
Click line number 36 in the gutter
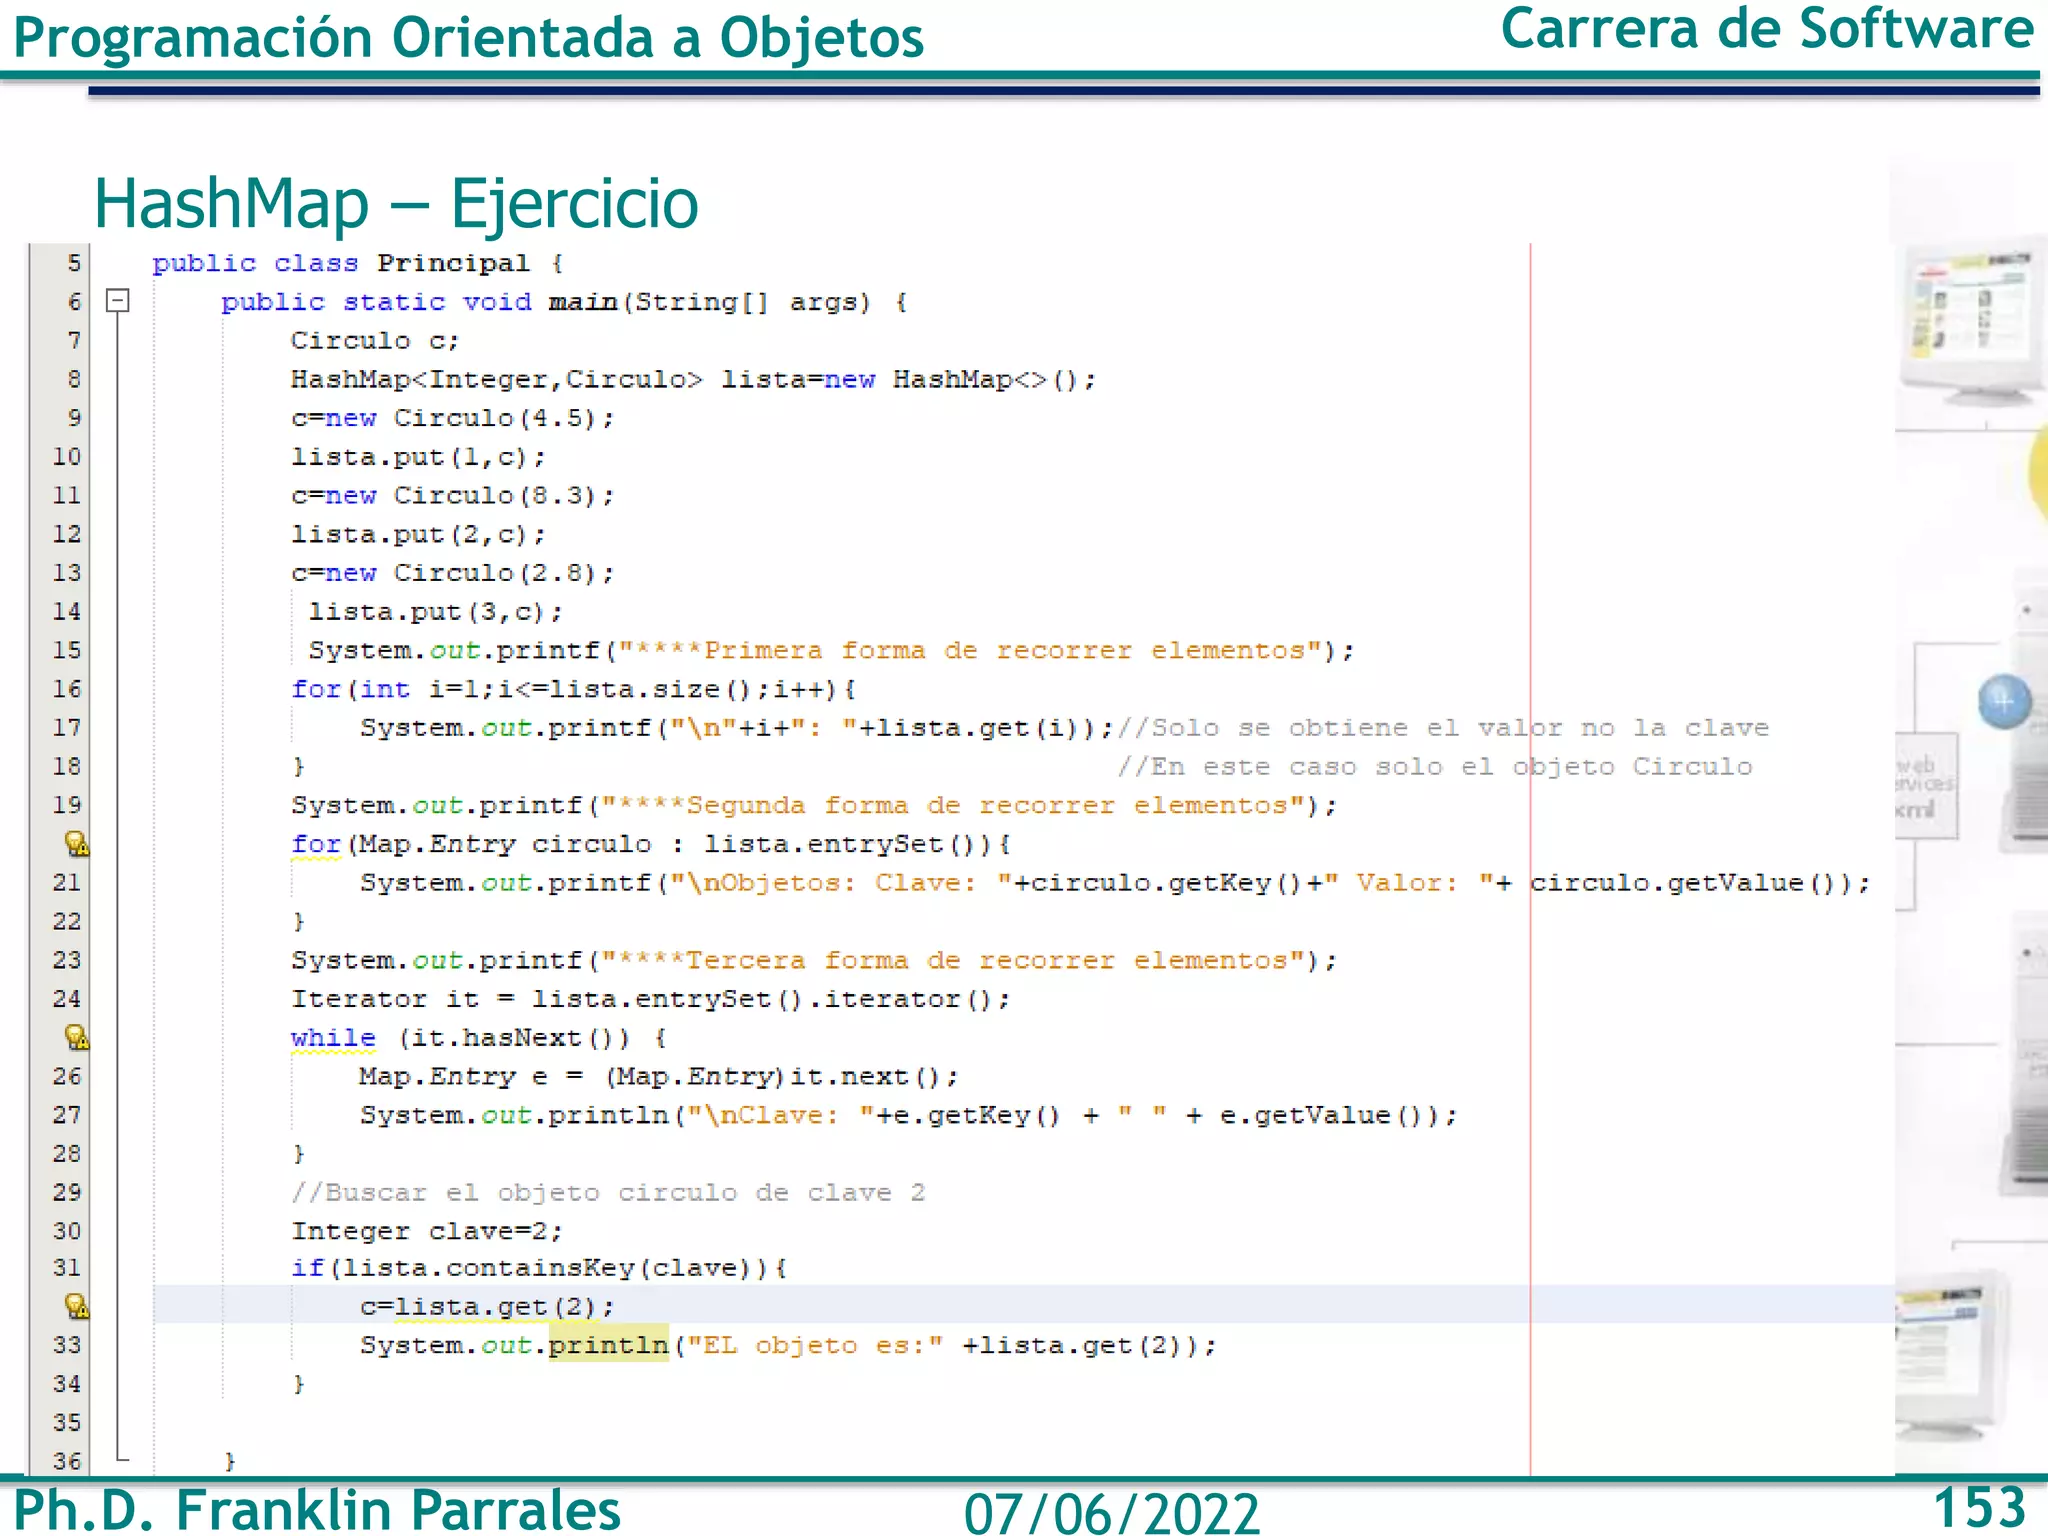[67, 1461]
